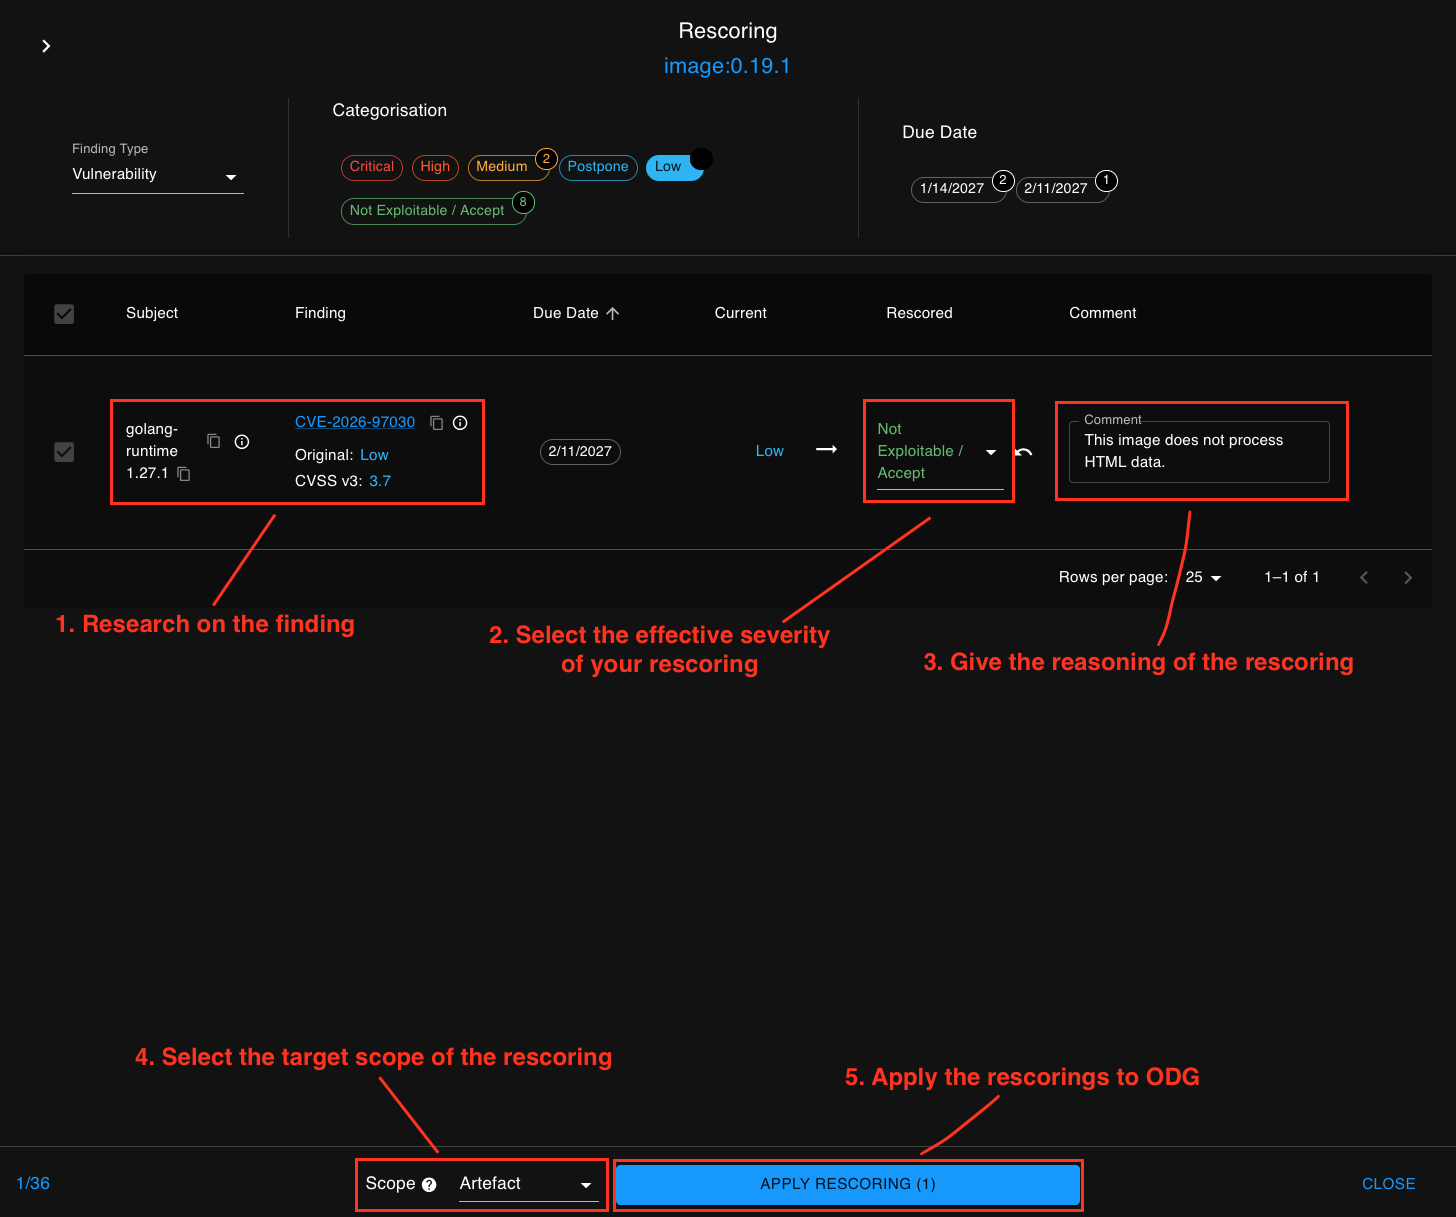Click the Original severity Low link
Image resolution: width=1456 pixels, height=1217 pixels.
point(374,455)
